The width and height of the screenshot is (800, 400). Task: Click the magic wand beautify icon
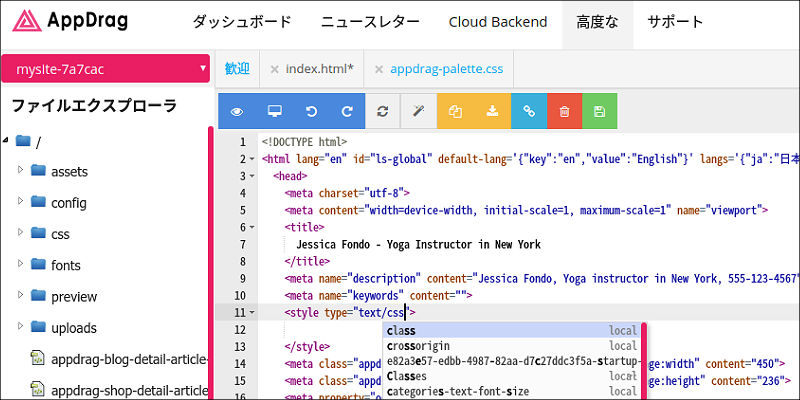coord(419,111)
